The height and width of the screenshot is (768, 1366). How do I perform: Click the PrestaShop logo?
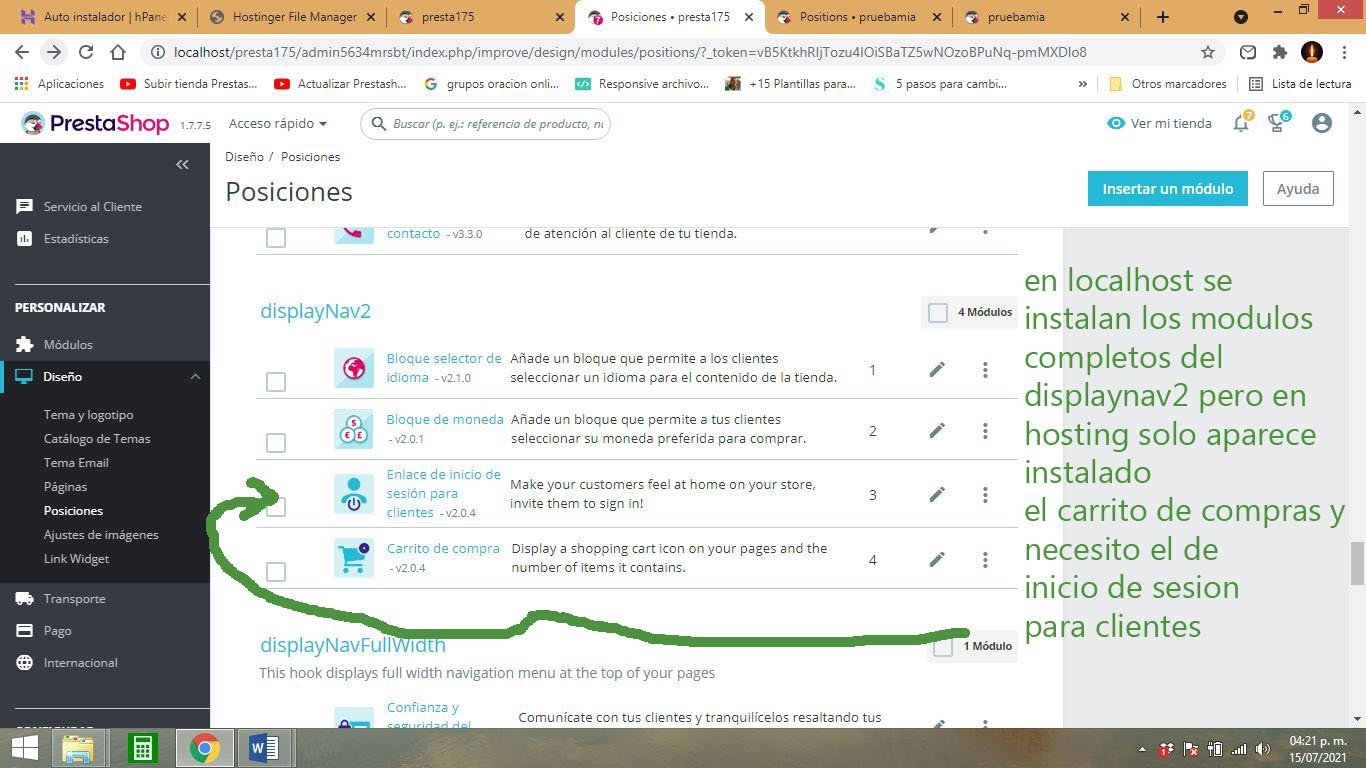coord(96,124)
